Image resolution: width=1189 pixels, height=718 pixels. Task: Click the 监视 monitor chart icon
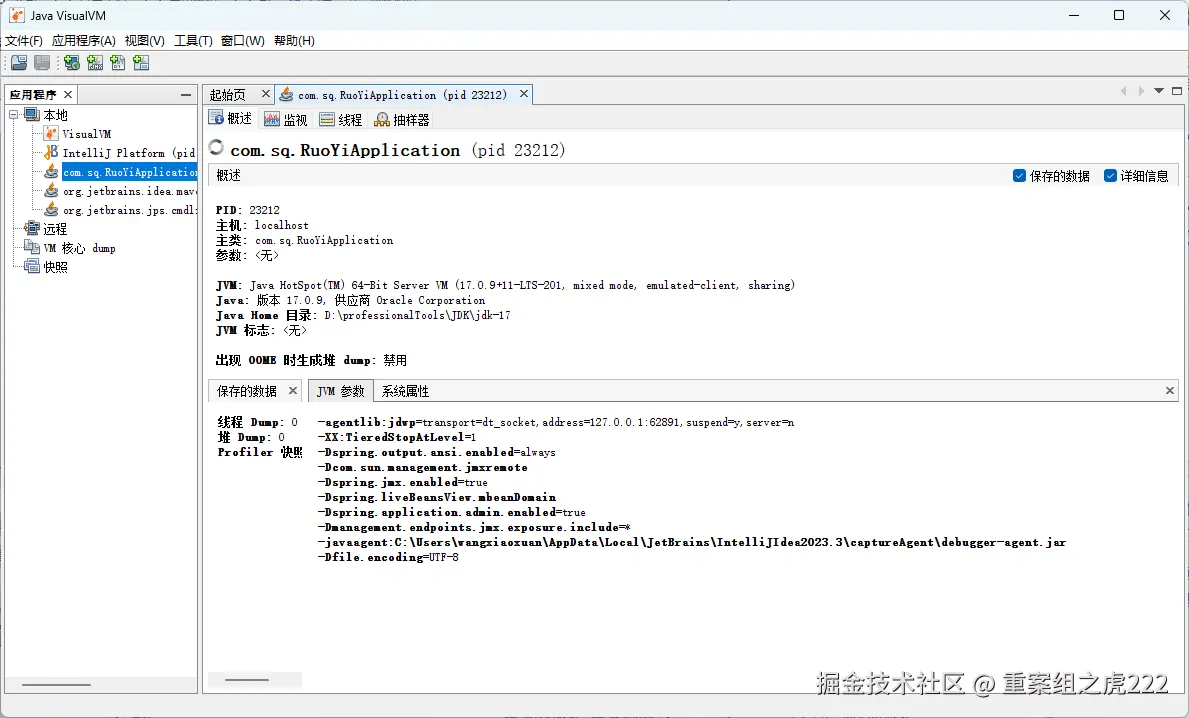pyautogui.click(x=271, y=119)
